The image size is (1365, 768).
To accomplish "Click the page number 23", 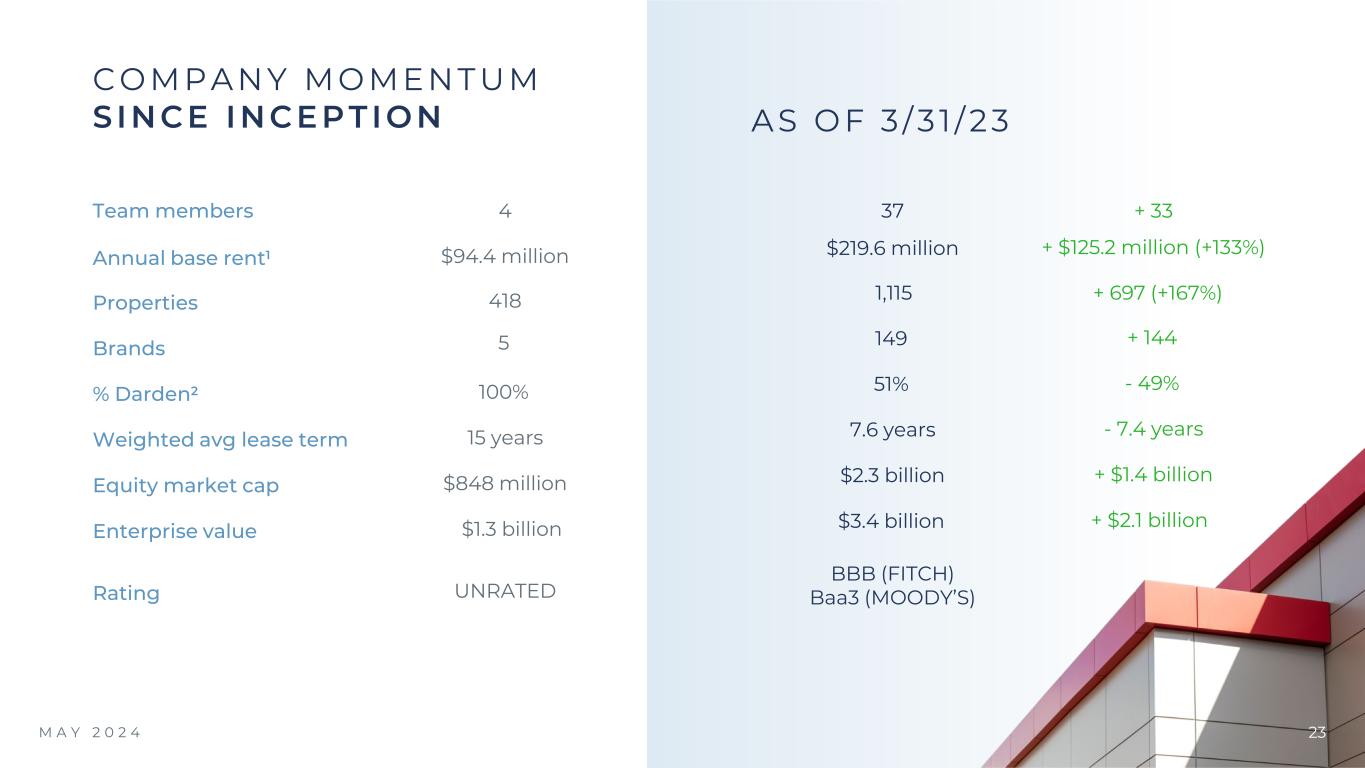I will [1317, 733].
